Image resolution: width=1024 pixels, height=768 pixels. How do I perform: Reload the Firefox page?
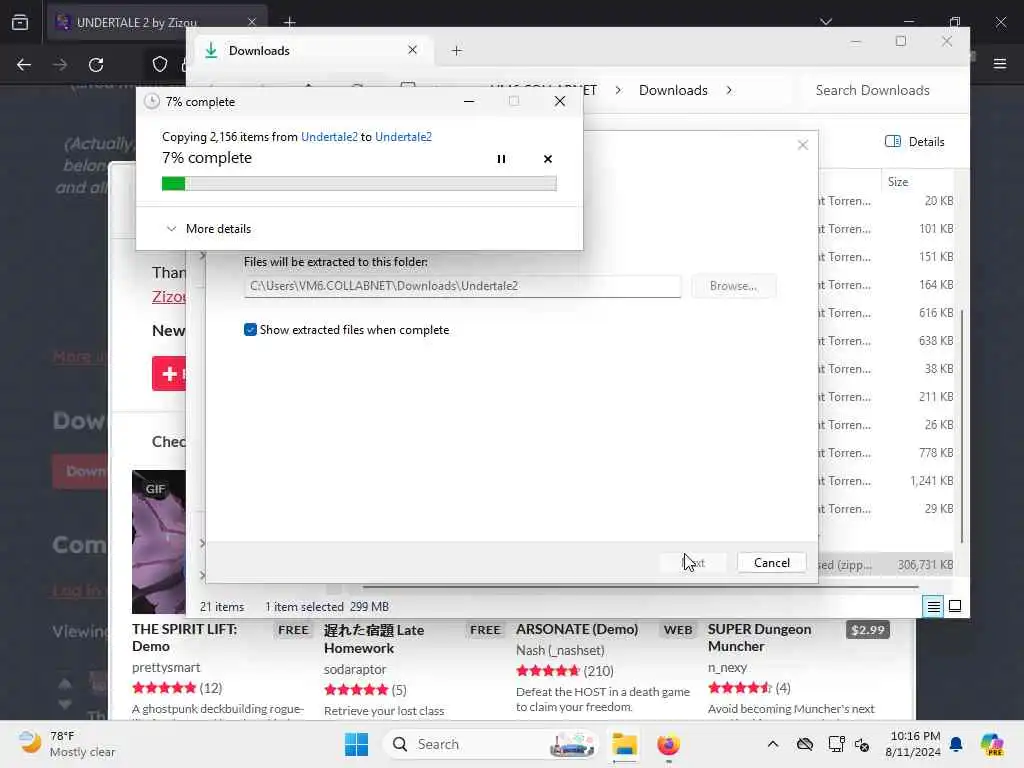(x=96, y=64)
